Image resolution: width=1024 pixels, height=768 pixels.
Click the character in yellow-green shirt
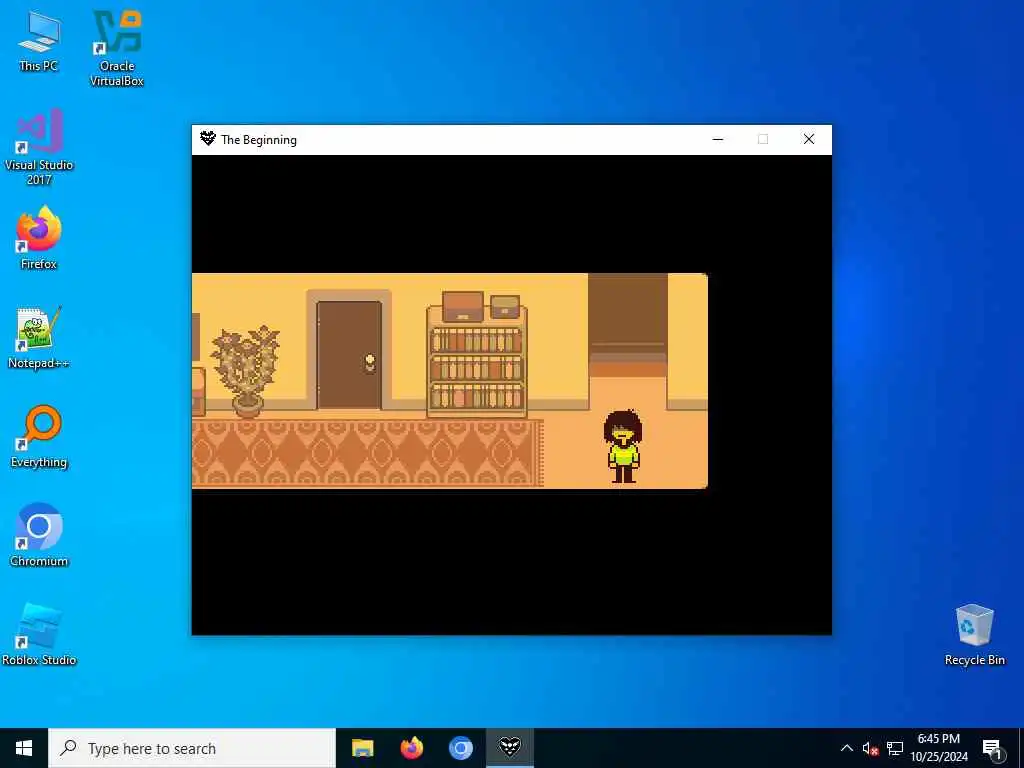point(624,447)
